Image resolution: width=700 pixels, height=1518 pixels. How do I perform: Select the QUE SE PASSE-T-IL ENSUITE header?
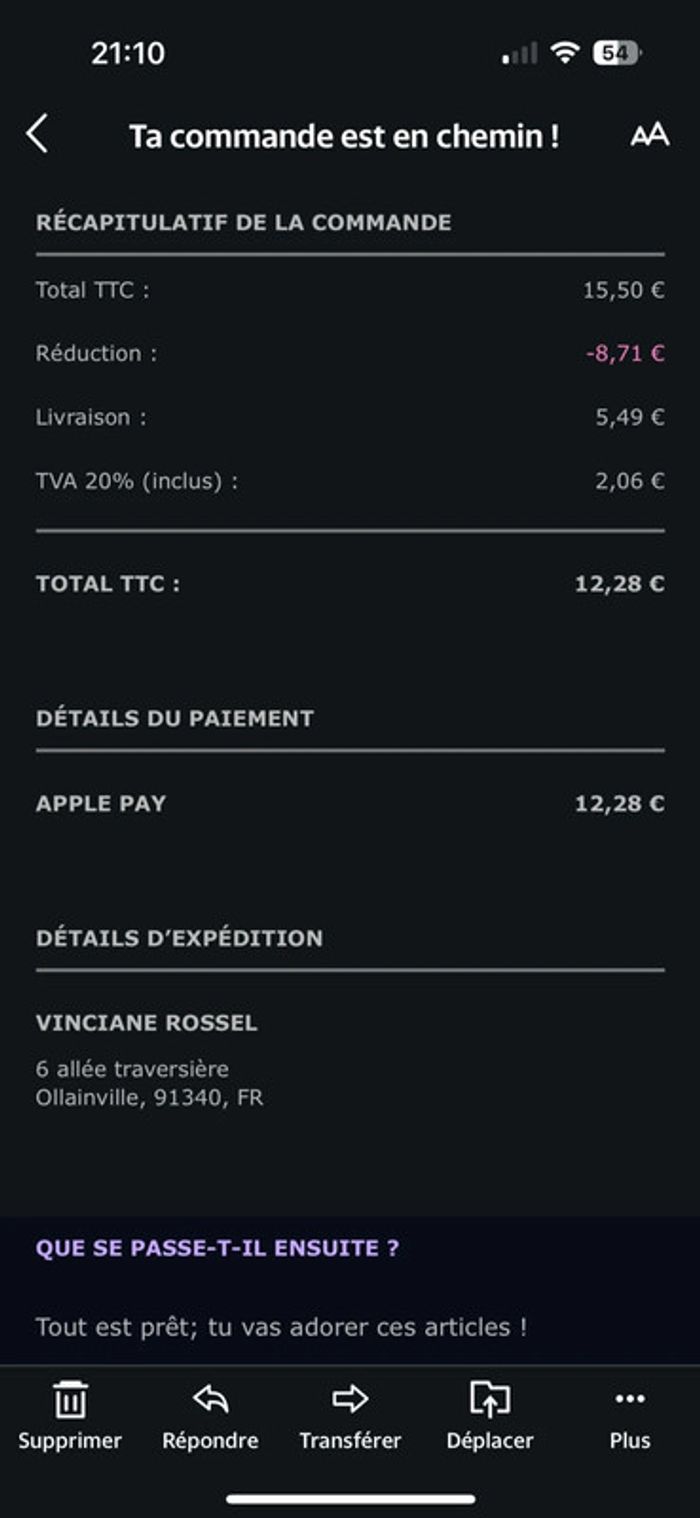pyautogui.click(x=217, y=1248)
